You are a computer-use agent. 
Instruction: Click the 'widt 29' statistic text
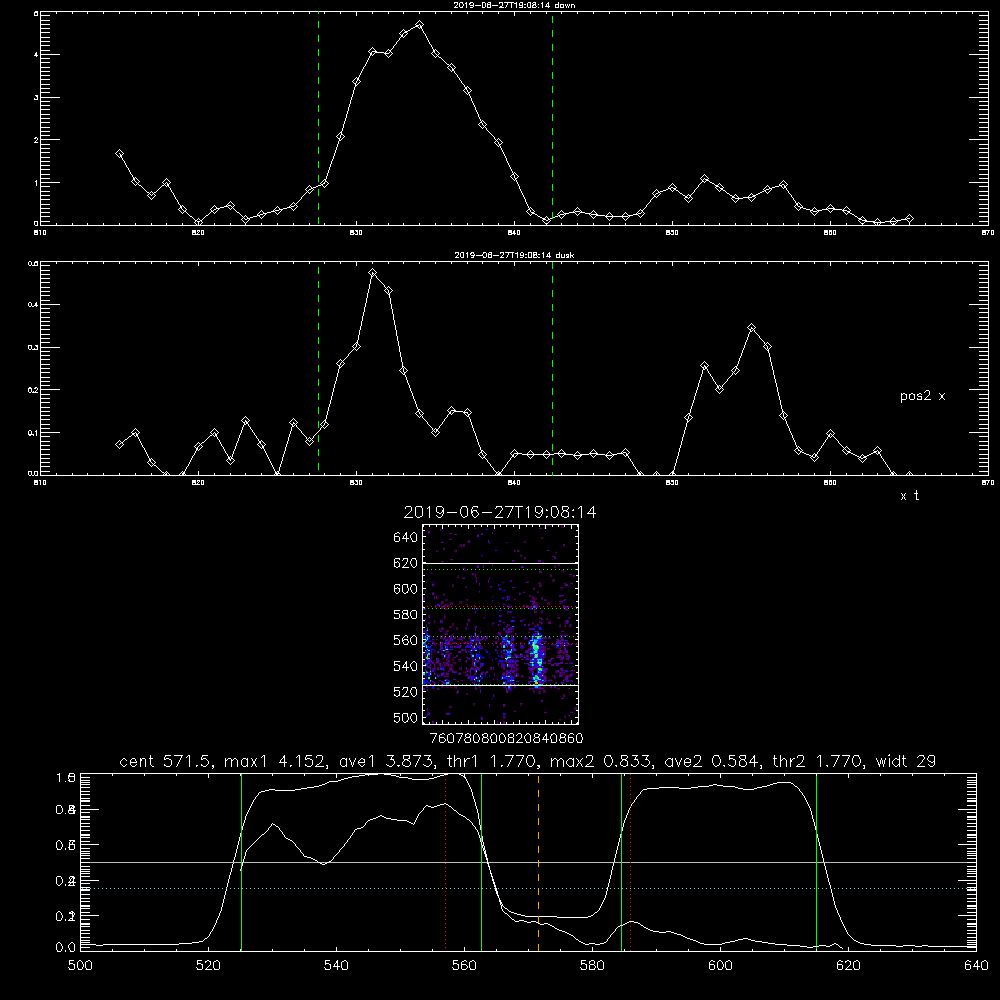(906, 761)
